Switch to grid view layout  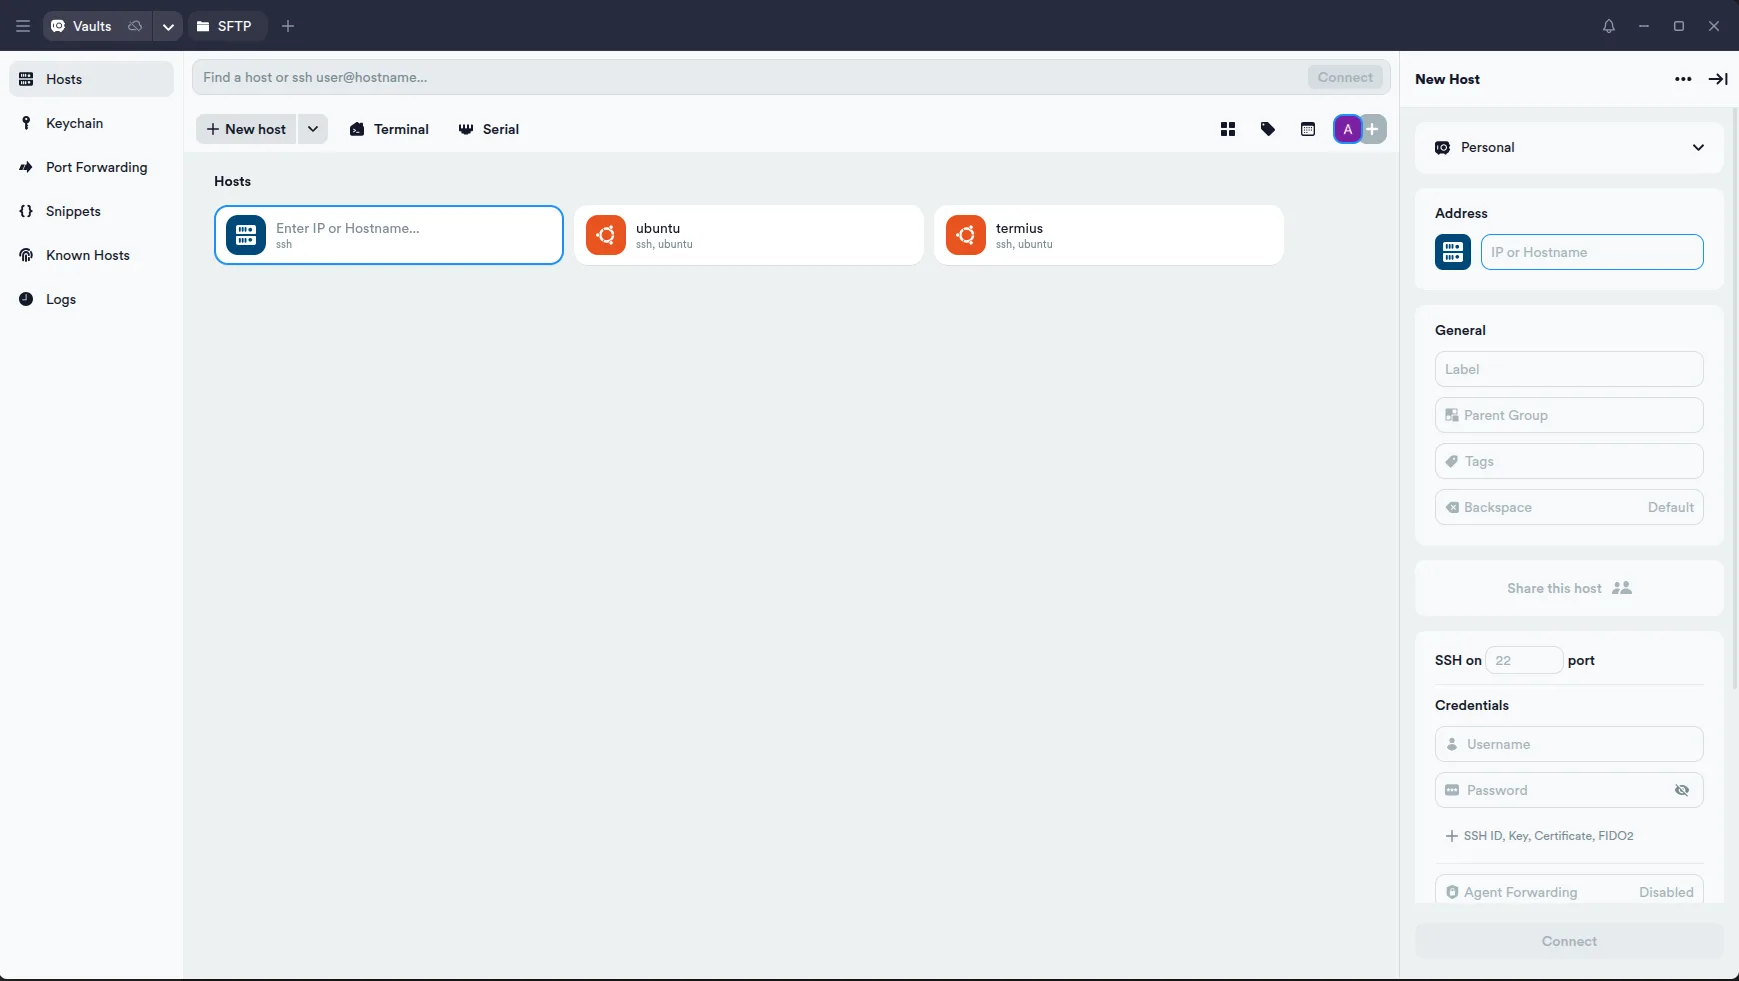tap(1228, 129)
